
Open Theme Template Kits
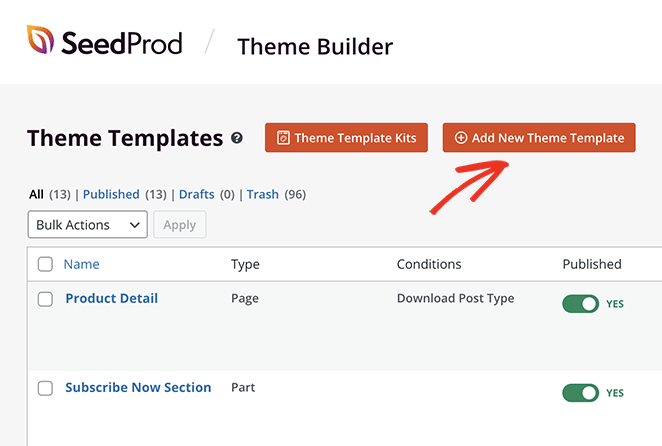pos(347,138)
